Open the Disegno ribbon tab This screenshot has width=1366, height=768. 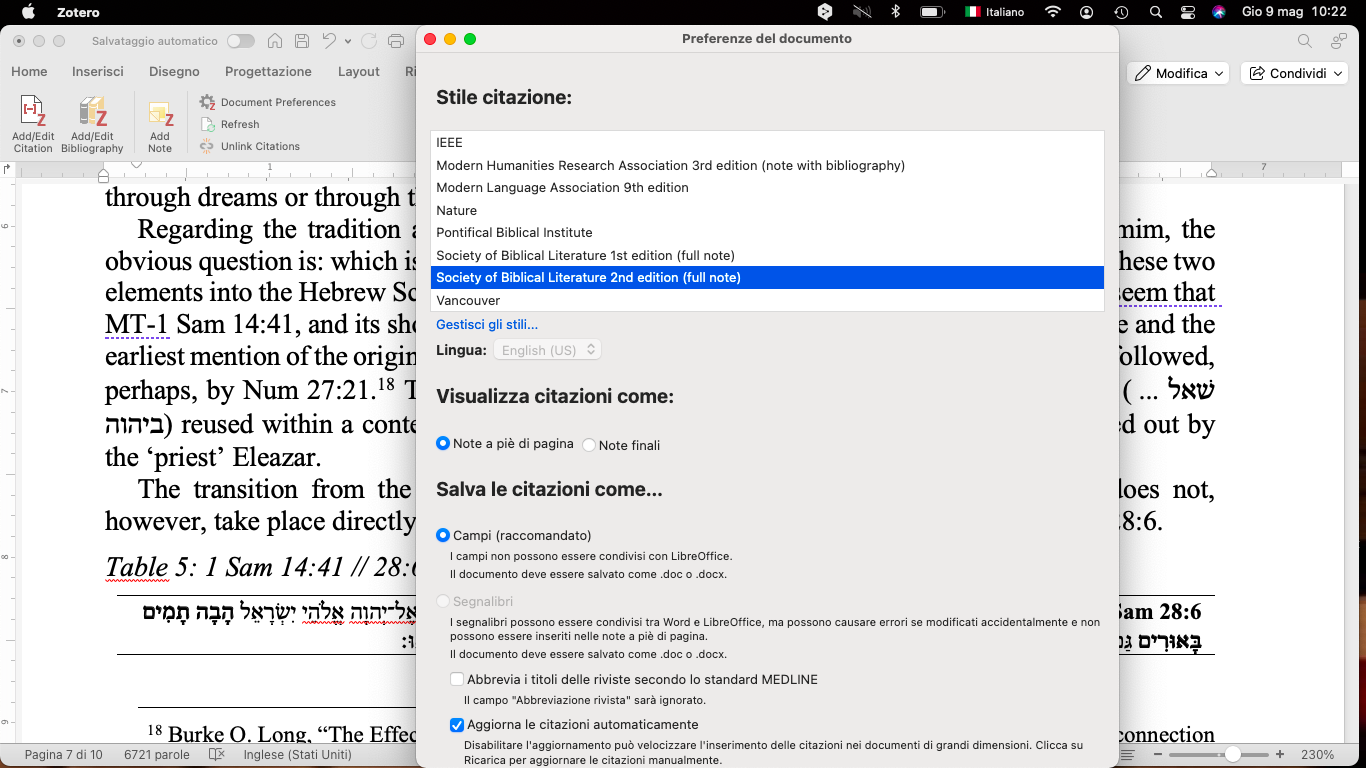[x=174, y=72]
